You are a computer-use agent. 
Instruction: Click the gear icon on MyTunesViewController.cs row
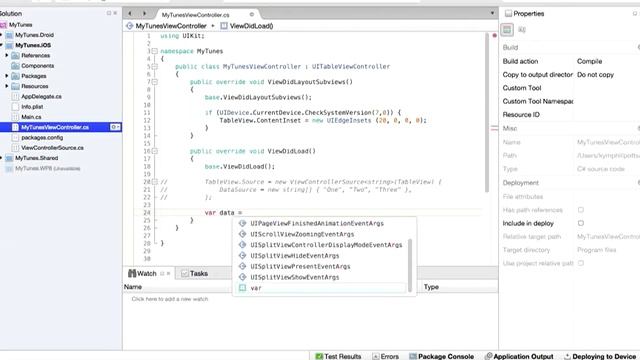115,127
